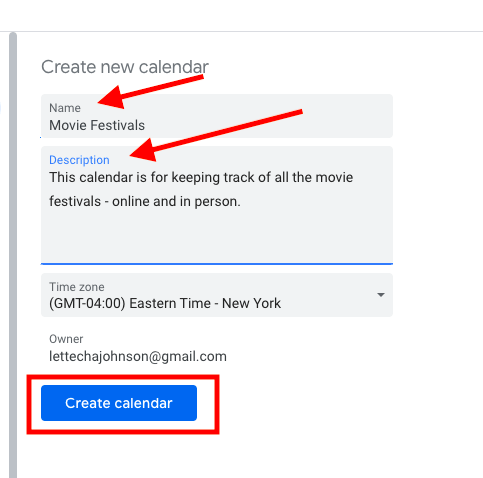Focus the Name field containing Movie Festivals
The width and height of the screenshot is (483, 478).
click(217, 116)
